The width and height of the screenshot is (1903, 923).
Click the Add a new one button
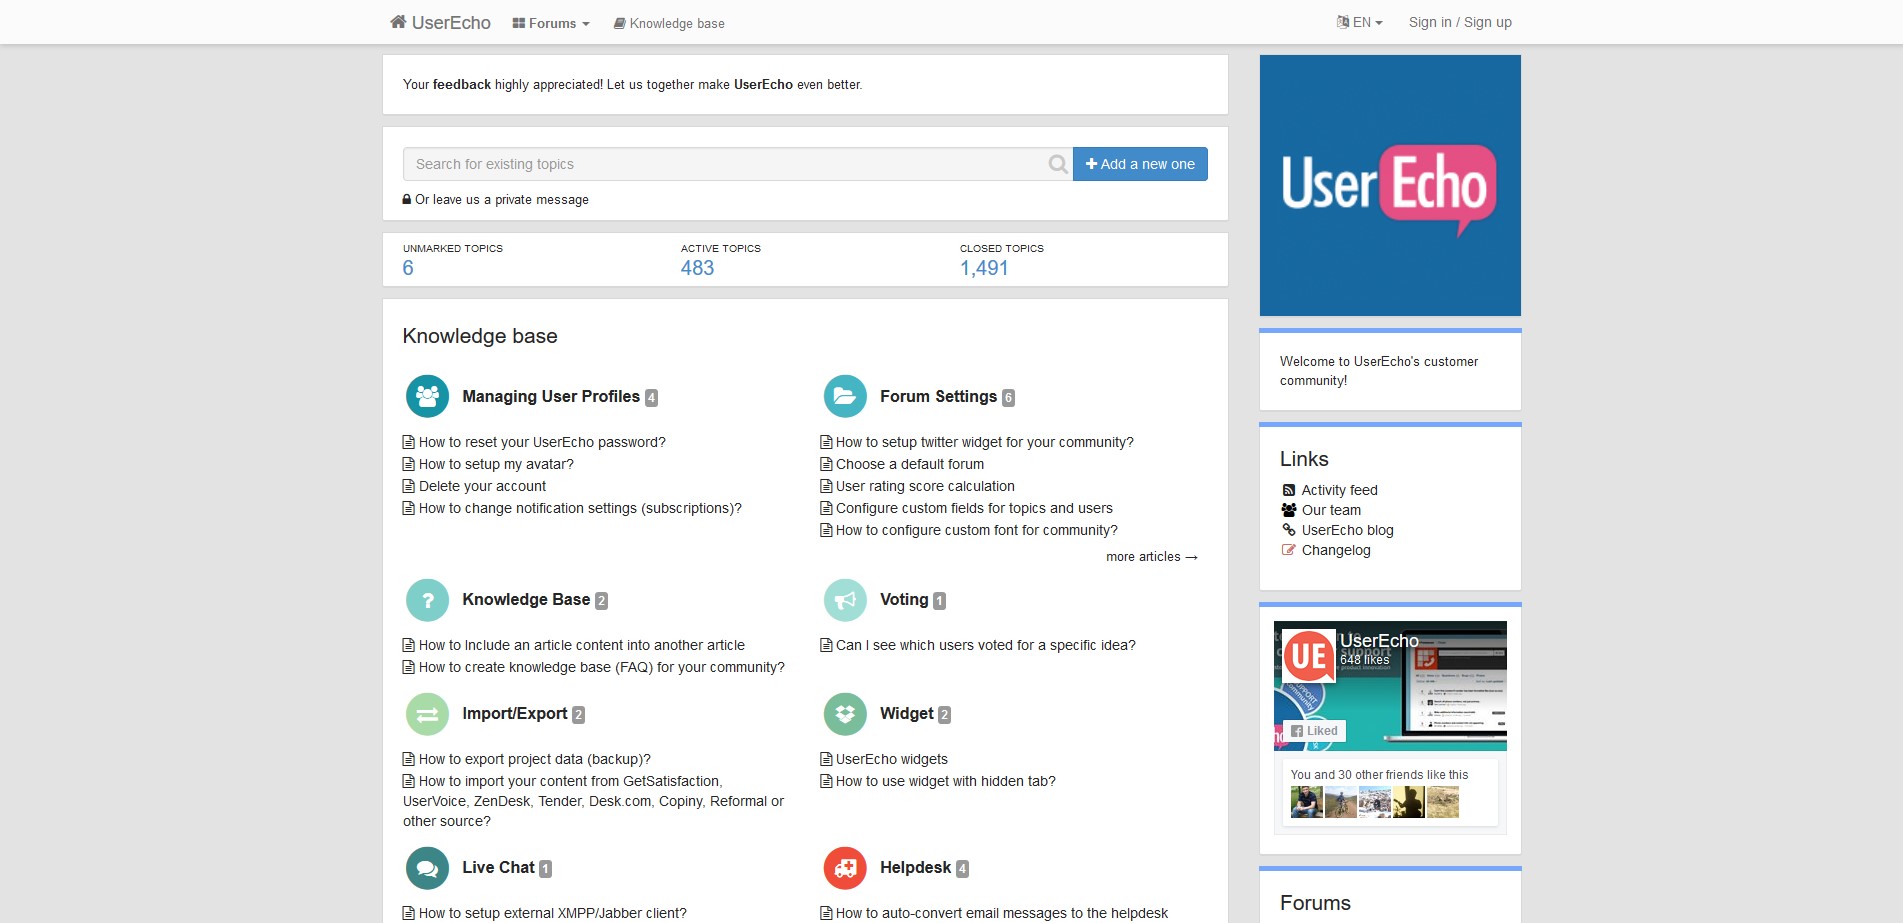[1140, 164]
